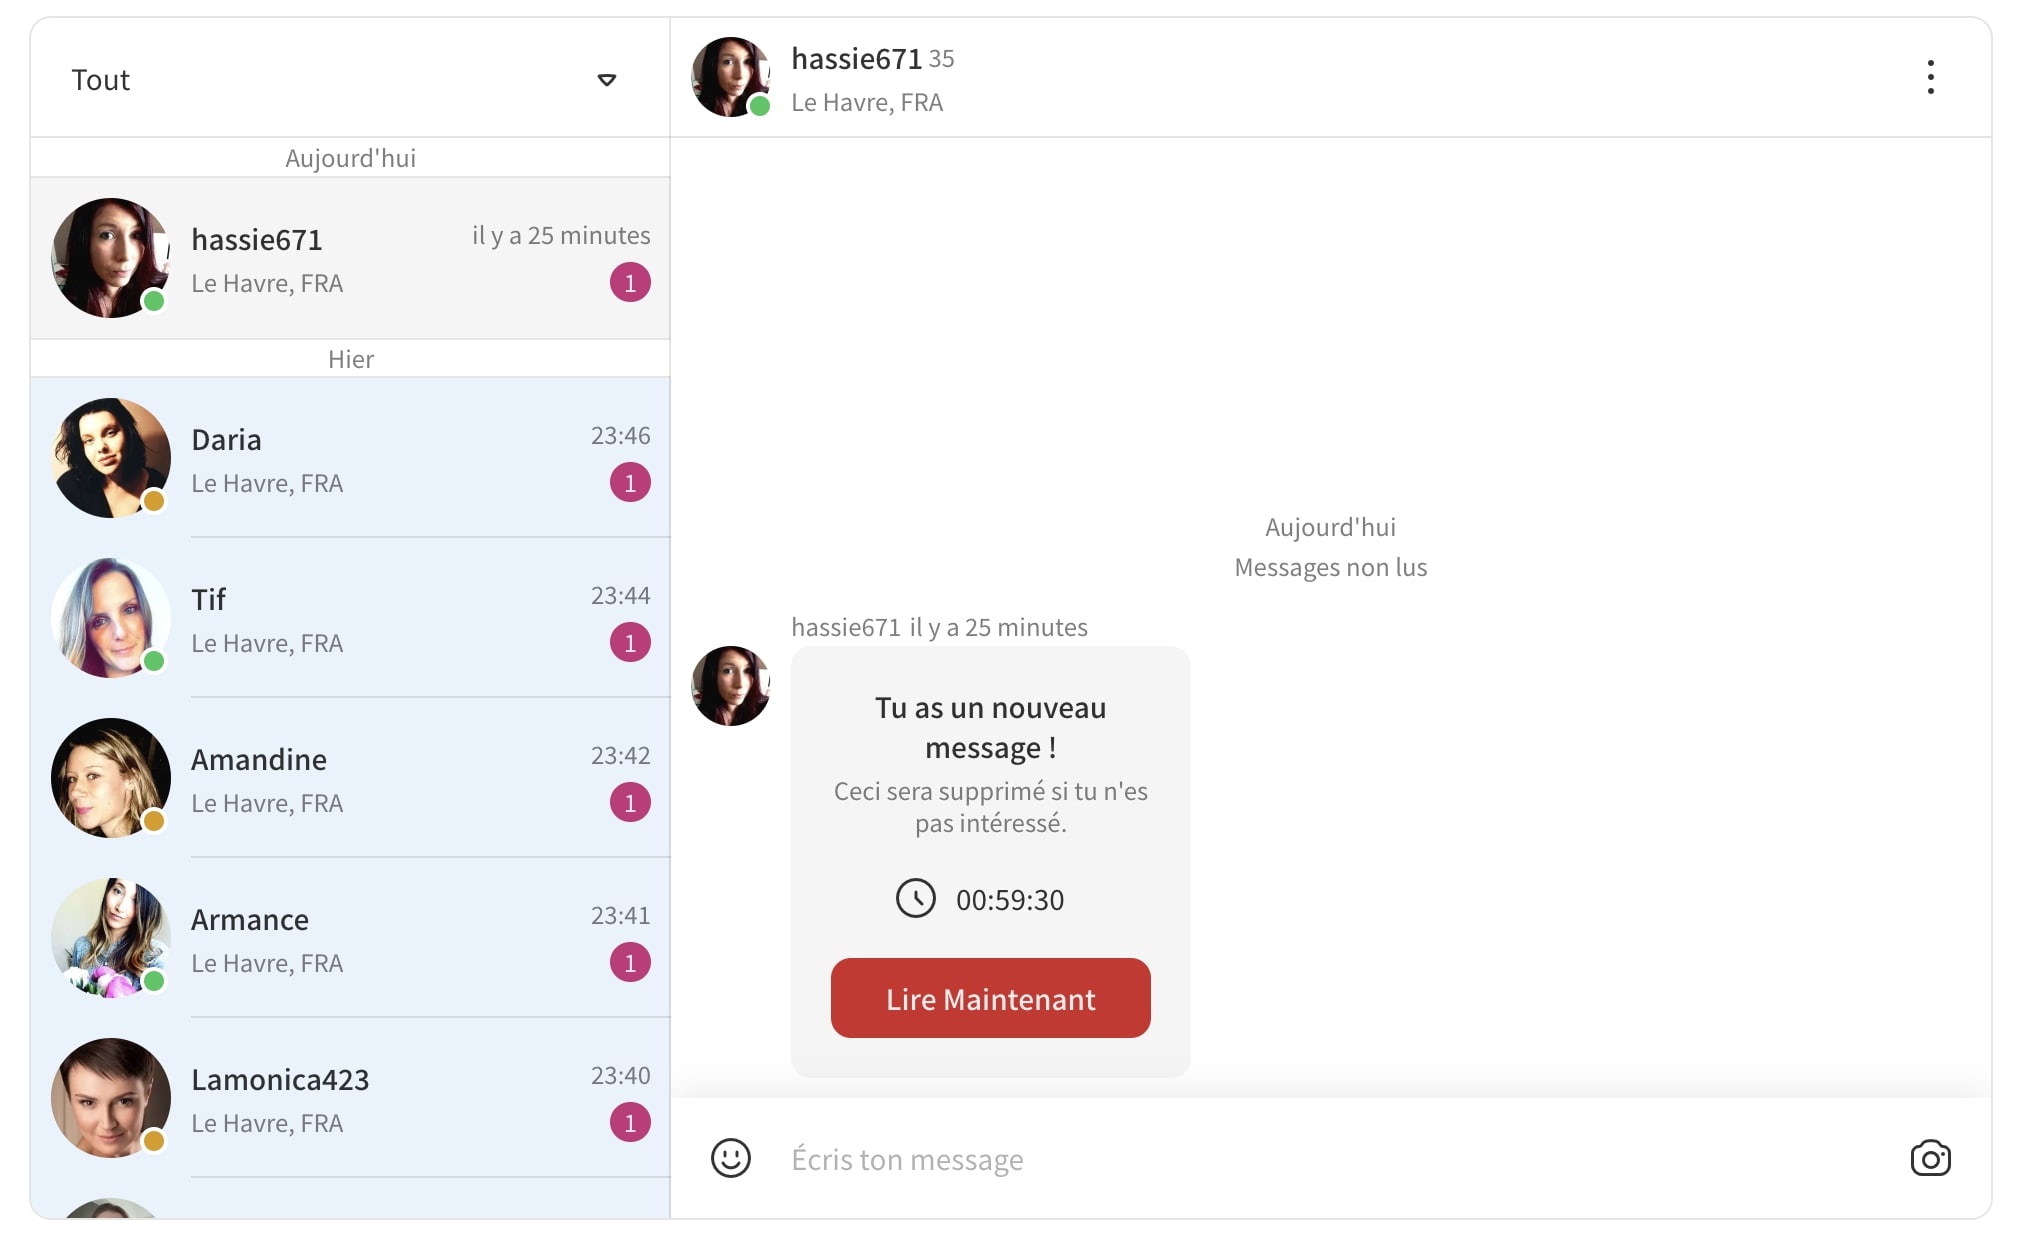Click Lamonica423's profile photo
The width and height of the screenshot is (2026, 1234).
(110, 1098)
